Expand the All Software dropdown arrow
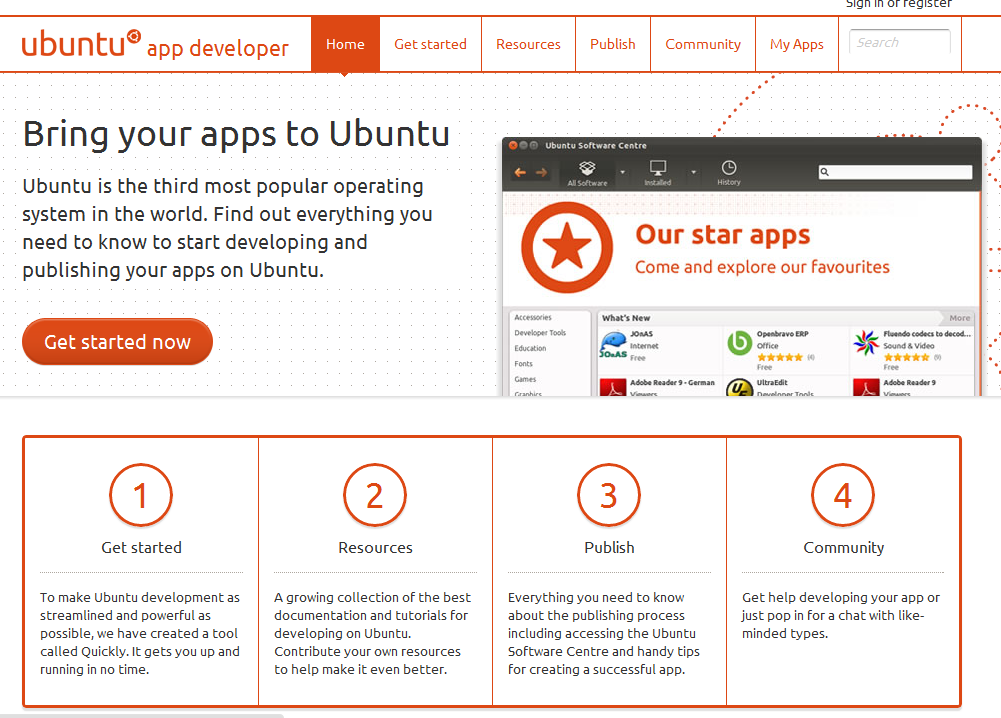Viewport: 1001px width, 718px height. tap(622, 172)
